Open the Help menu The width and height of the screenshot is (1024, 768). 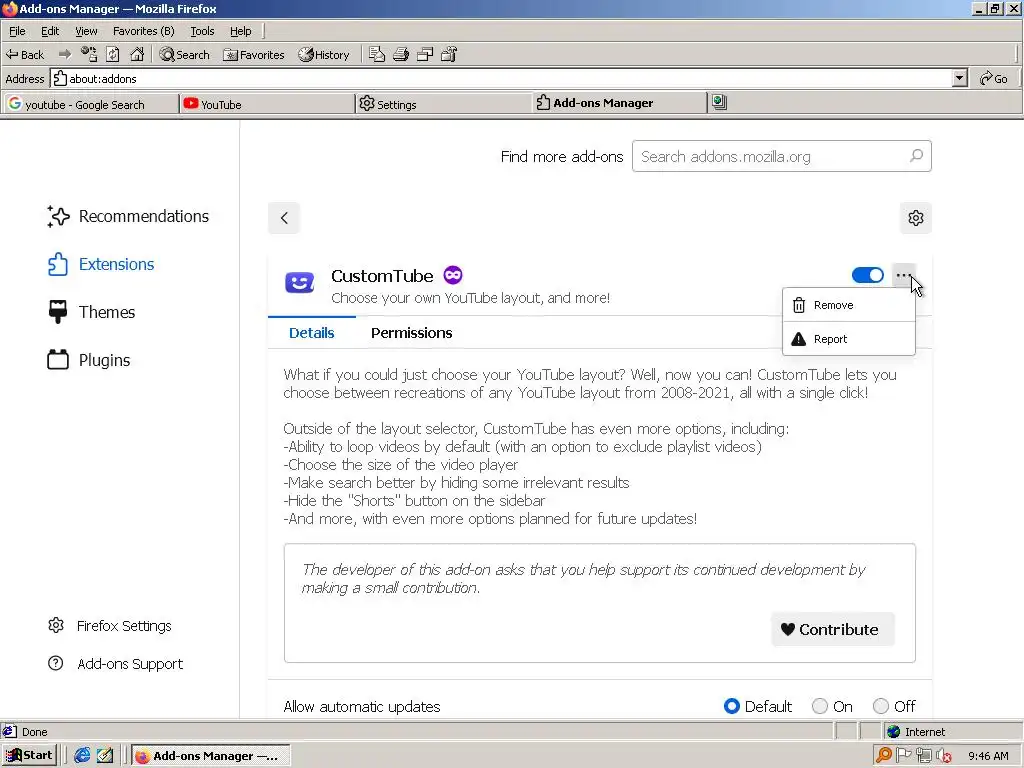tap(240, 31)
